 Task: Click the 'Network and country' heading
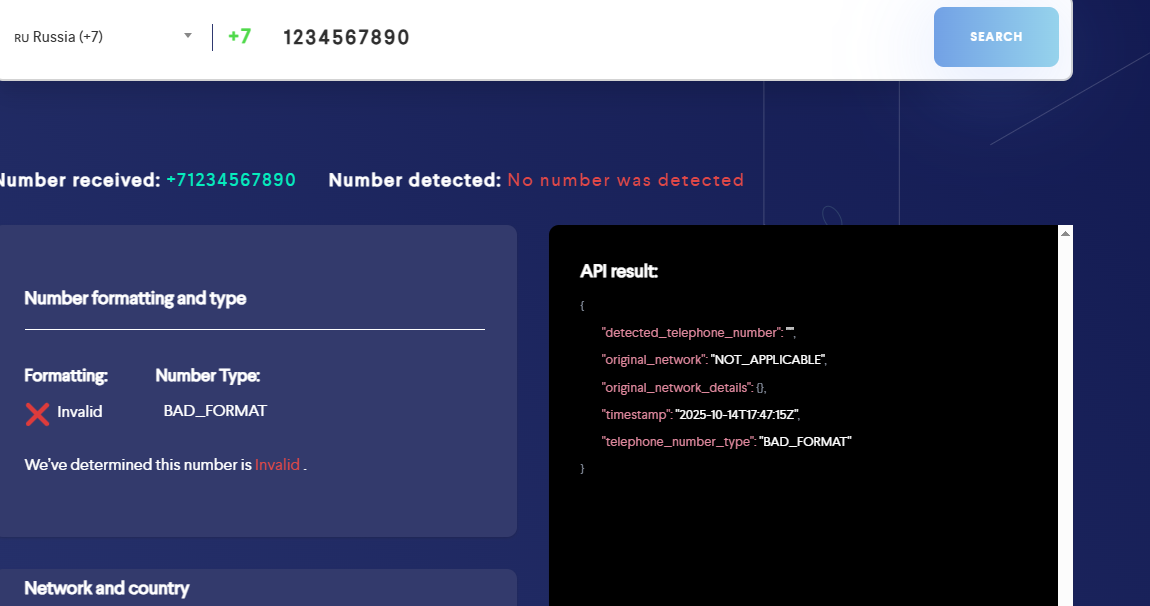106,588
